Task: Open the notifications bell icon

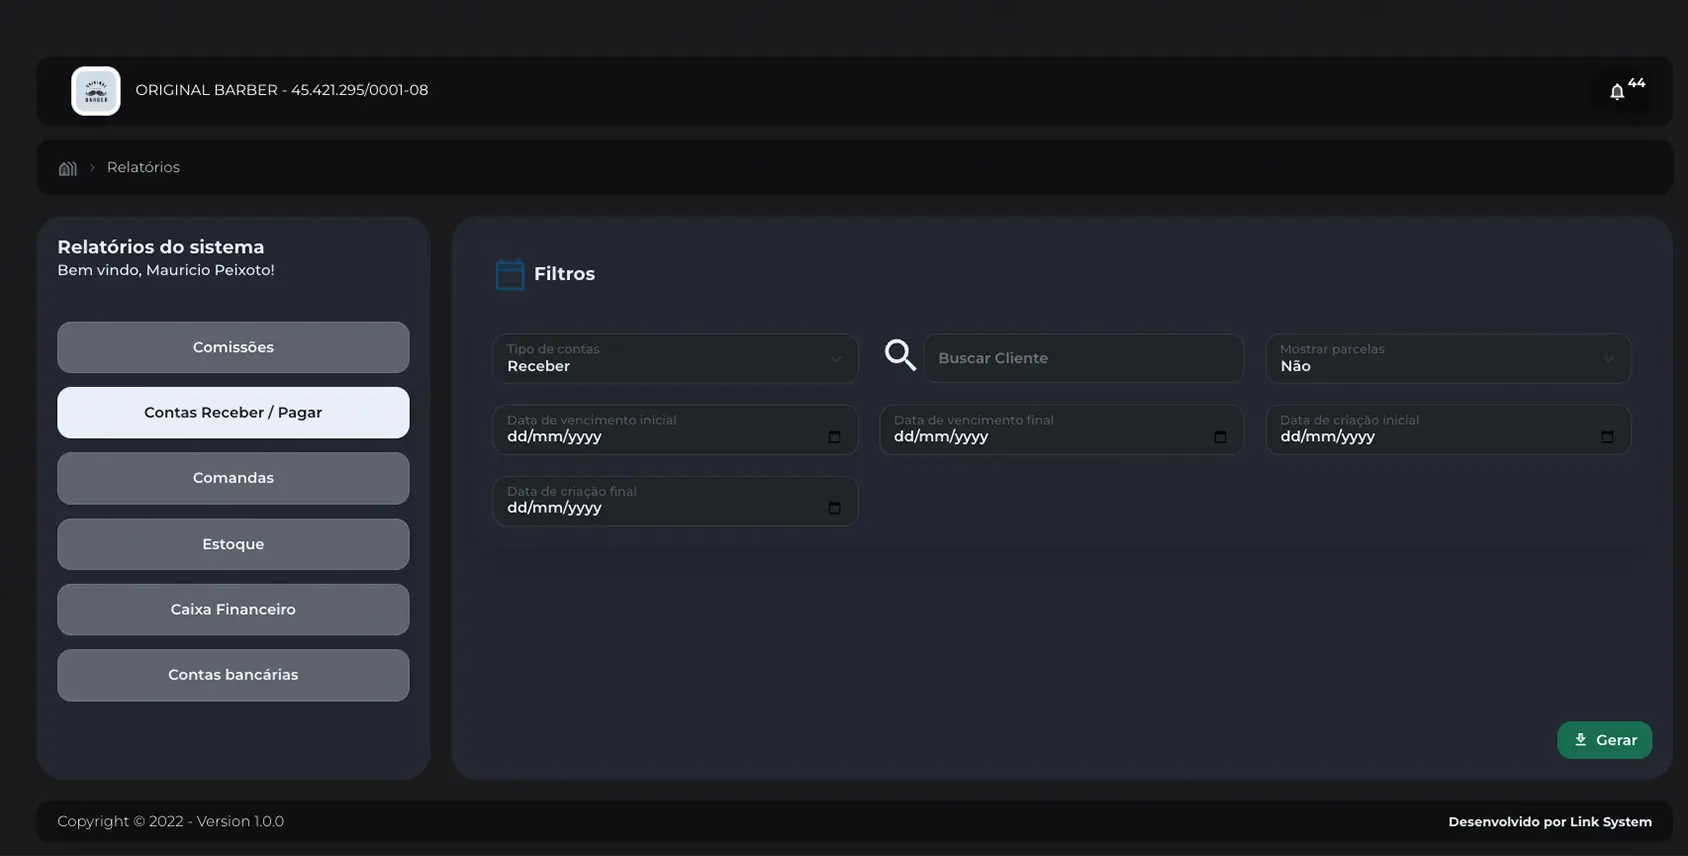Action: (x=1617, y=92)
